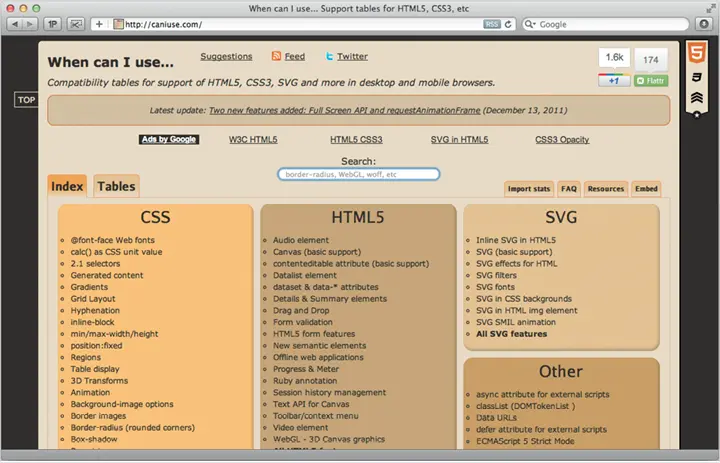This screenshot has height=463, width=720.
Task: Open 'Inline SVG in HTML5'
Action: coord(516,240)
